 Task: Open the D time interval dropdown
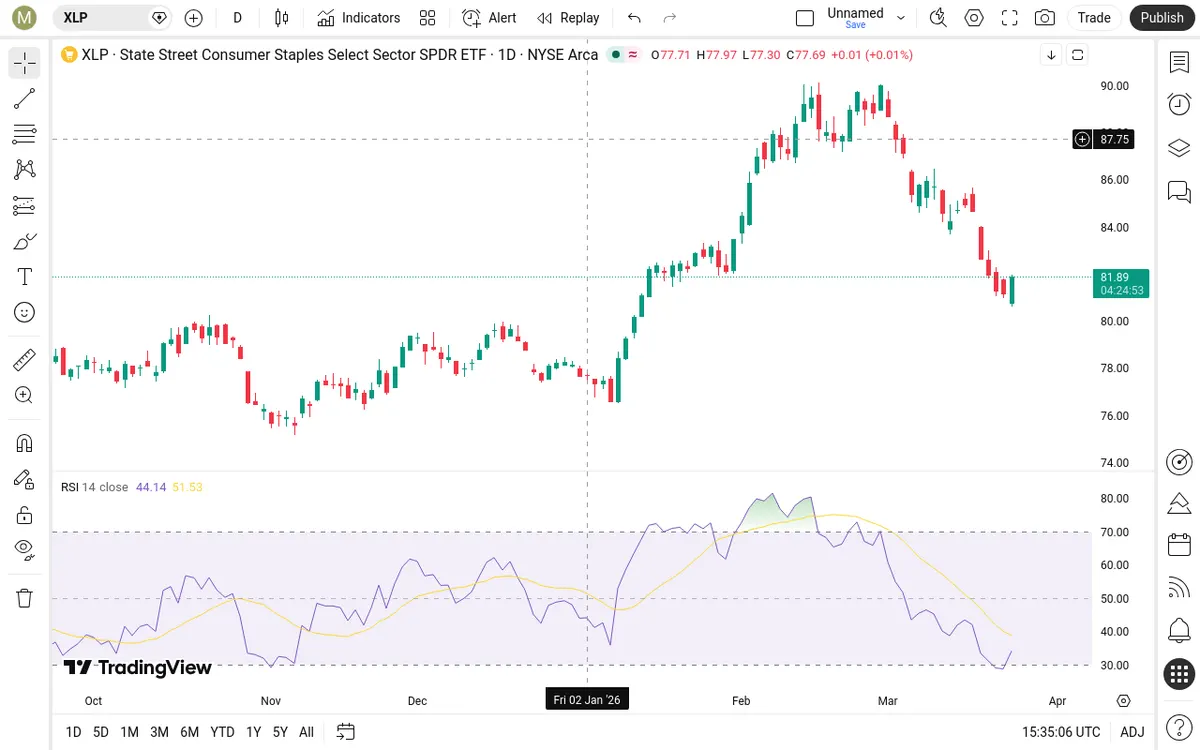click(x=237, y=18)
